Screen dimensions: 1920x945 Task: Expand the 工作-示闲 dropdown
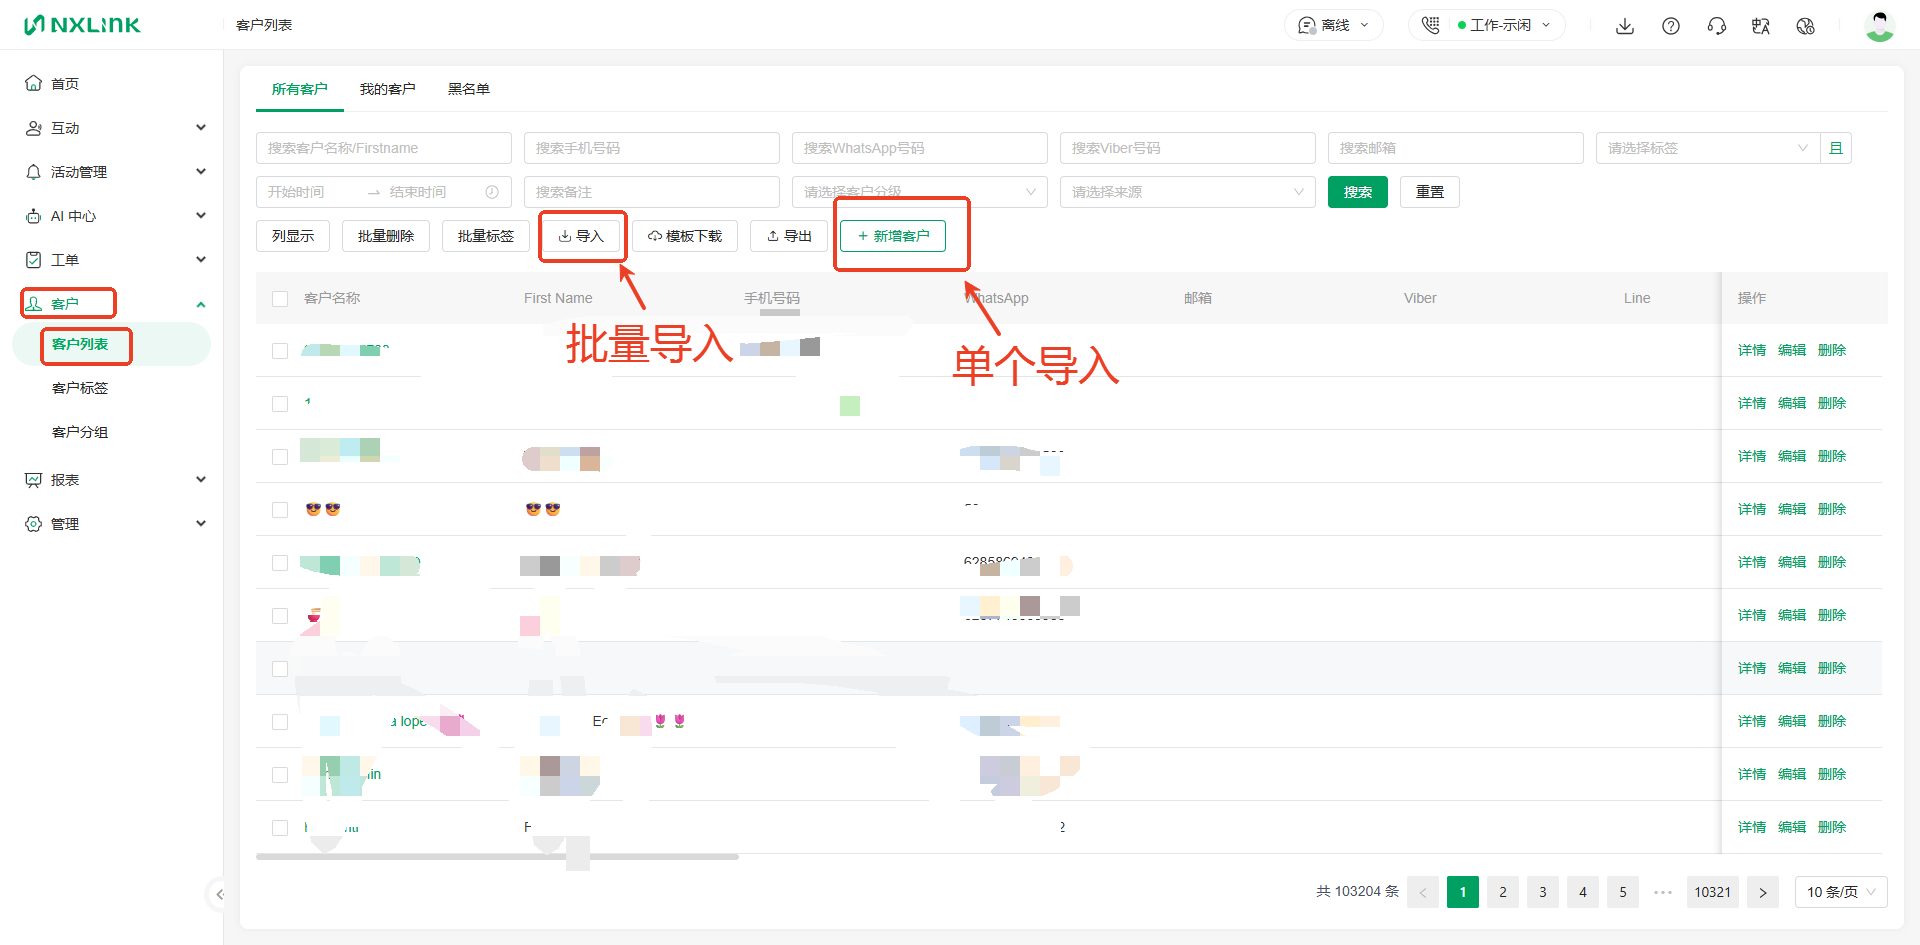[x=1496, y=25]
